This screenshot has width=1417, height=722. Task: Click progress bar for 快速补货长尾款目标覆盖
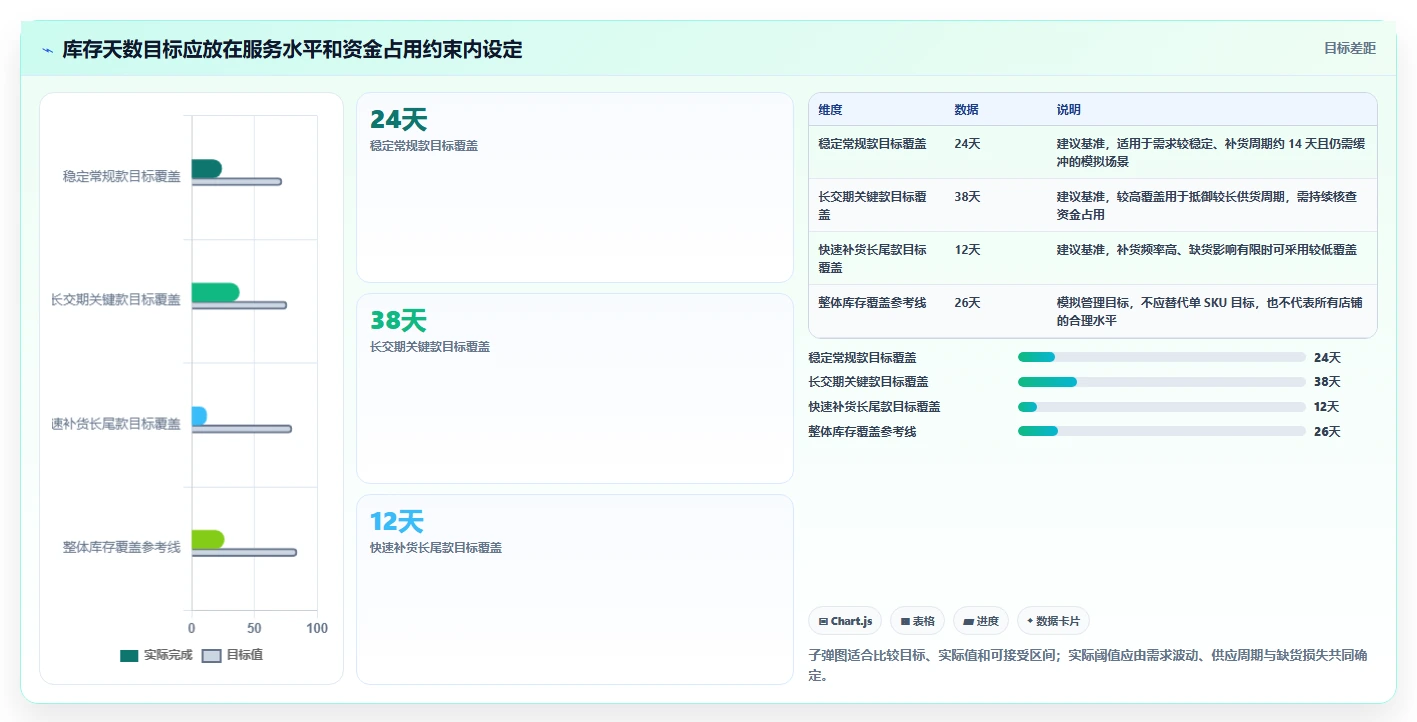tap(1162, 407)
